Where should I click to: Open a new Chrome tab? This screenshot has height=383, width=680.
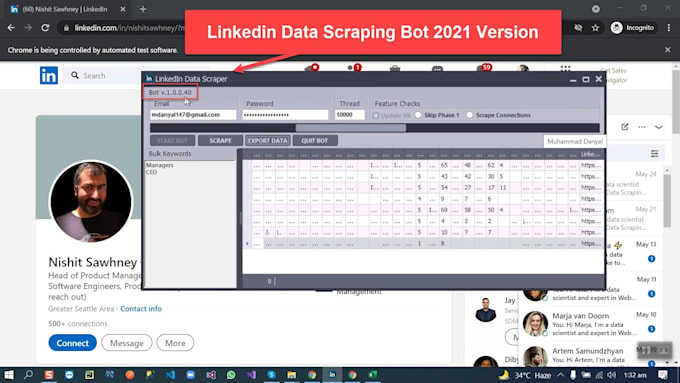(143, 9)
